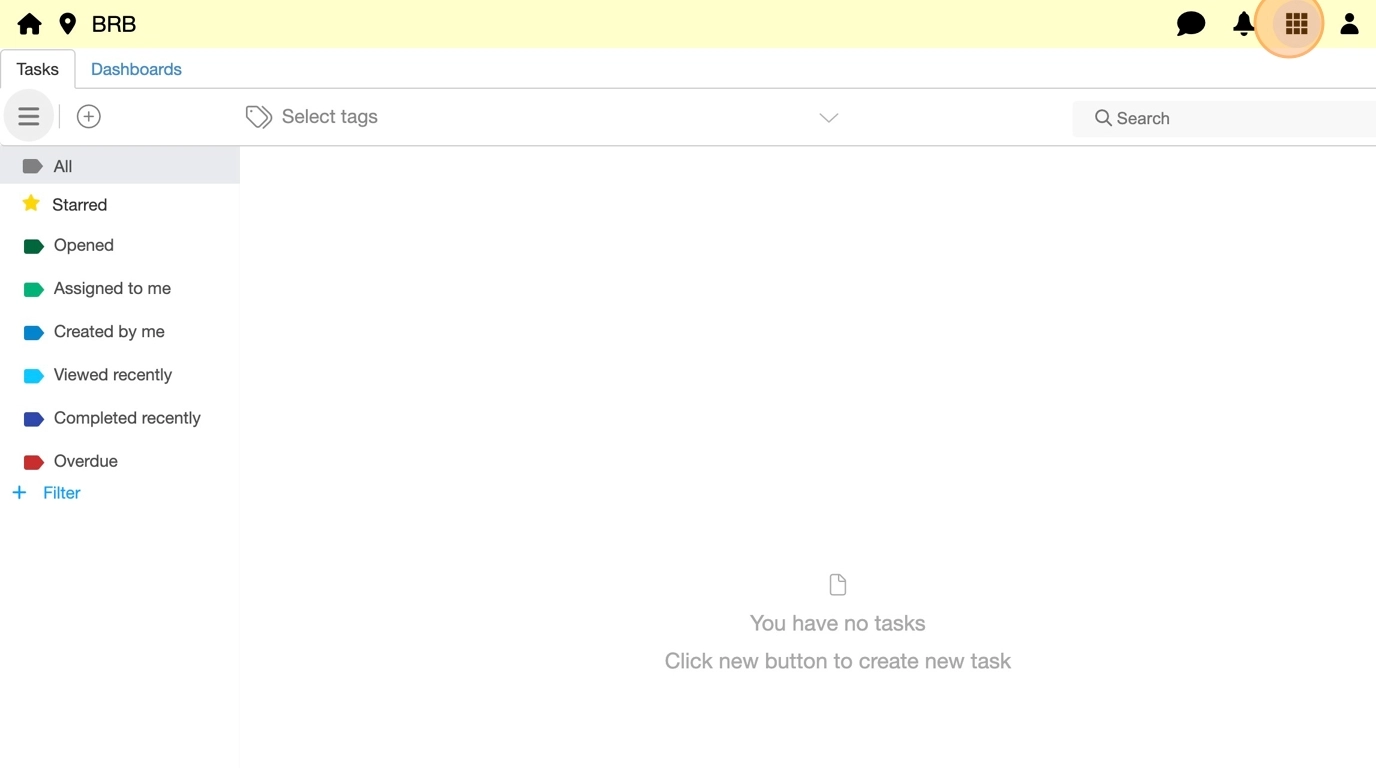Open the chat messages icon
The image size is (1376, 768).
pyautogui.click(x=1190, y=24)
